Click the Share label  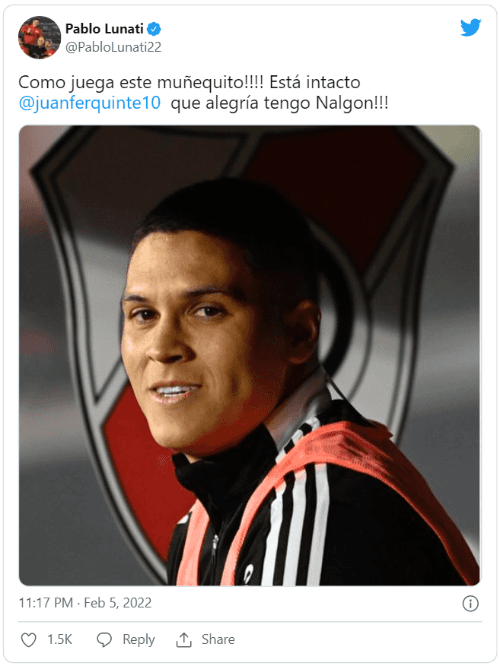pos(218,639)
